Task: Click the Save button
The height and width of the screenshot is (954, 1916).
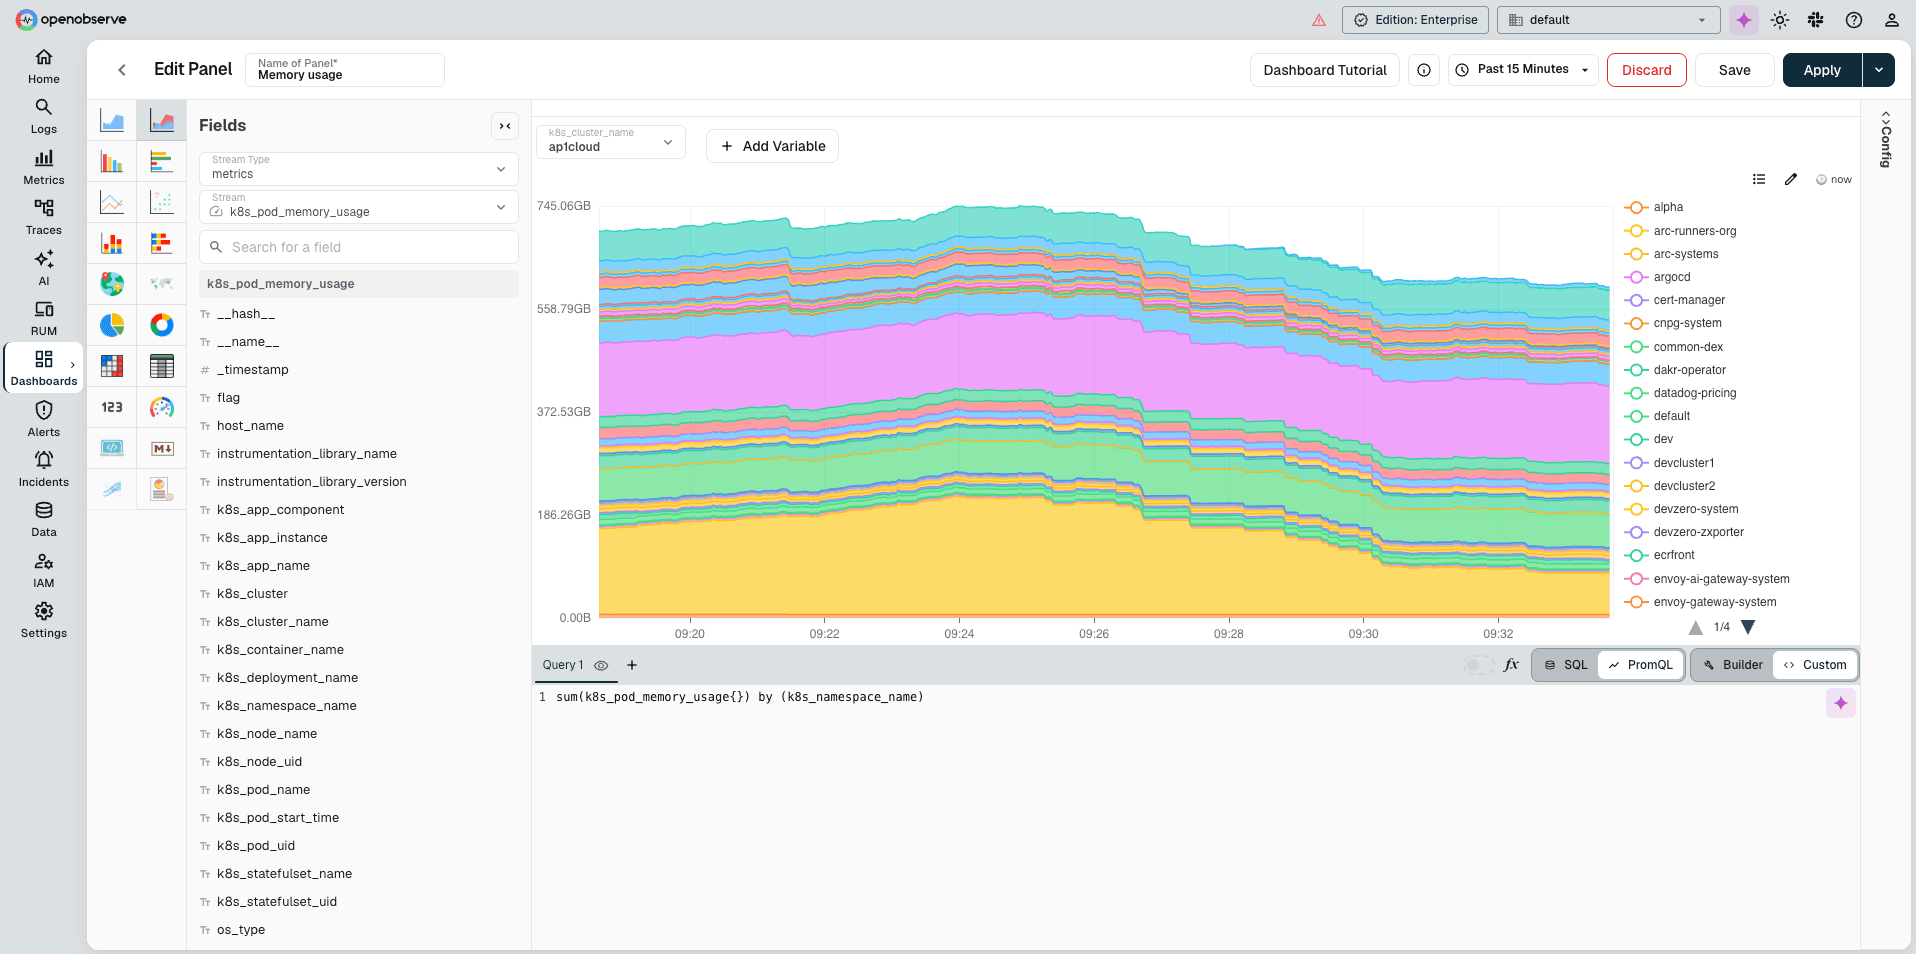Action: pyautogui.click(x=1735, y=70)
